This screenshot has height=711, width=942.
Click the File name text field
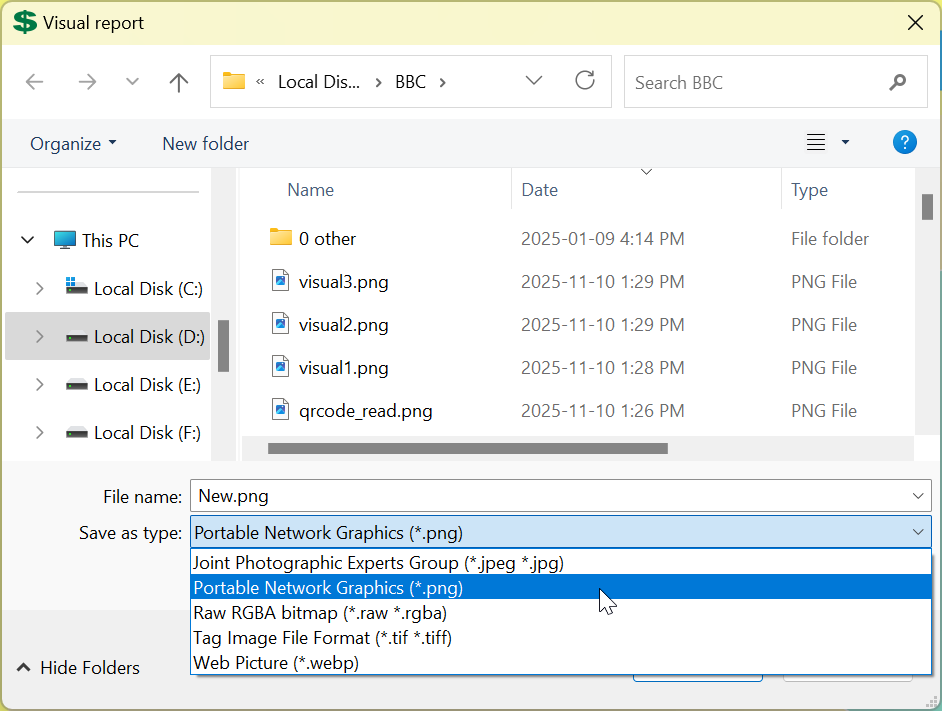click(550, 495)
